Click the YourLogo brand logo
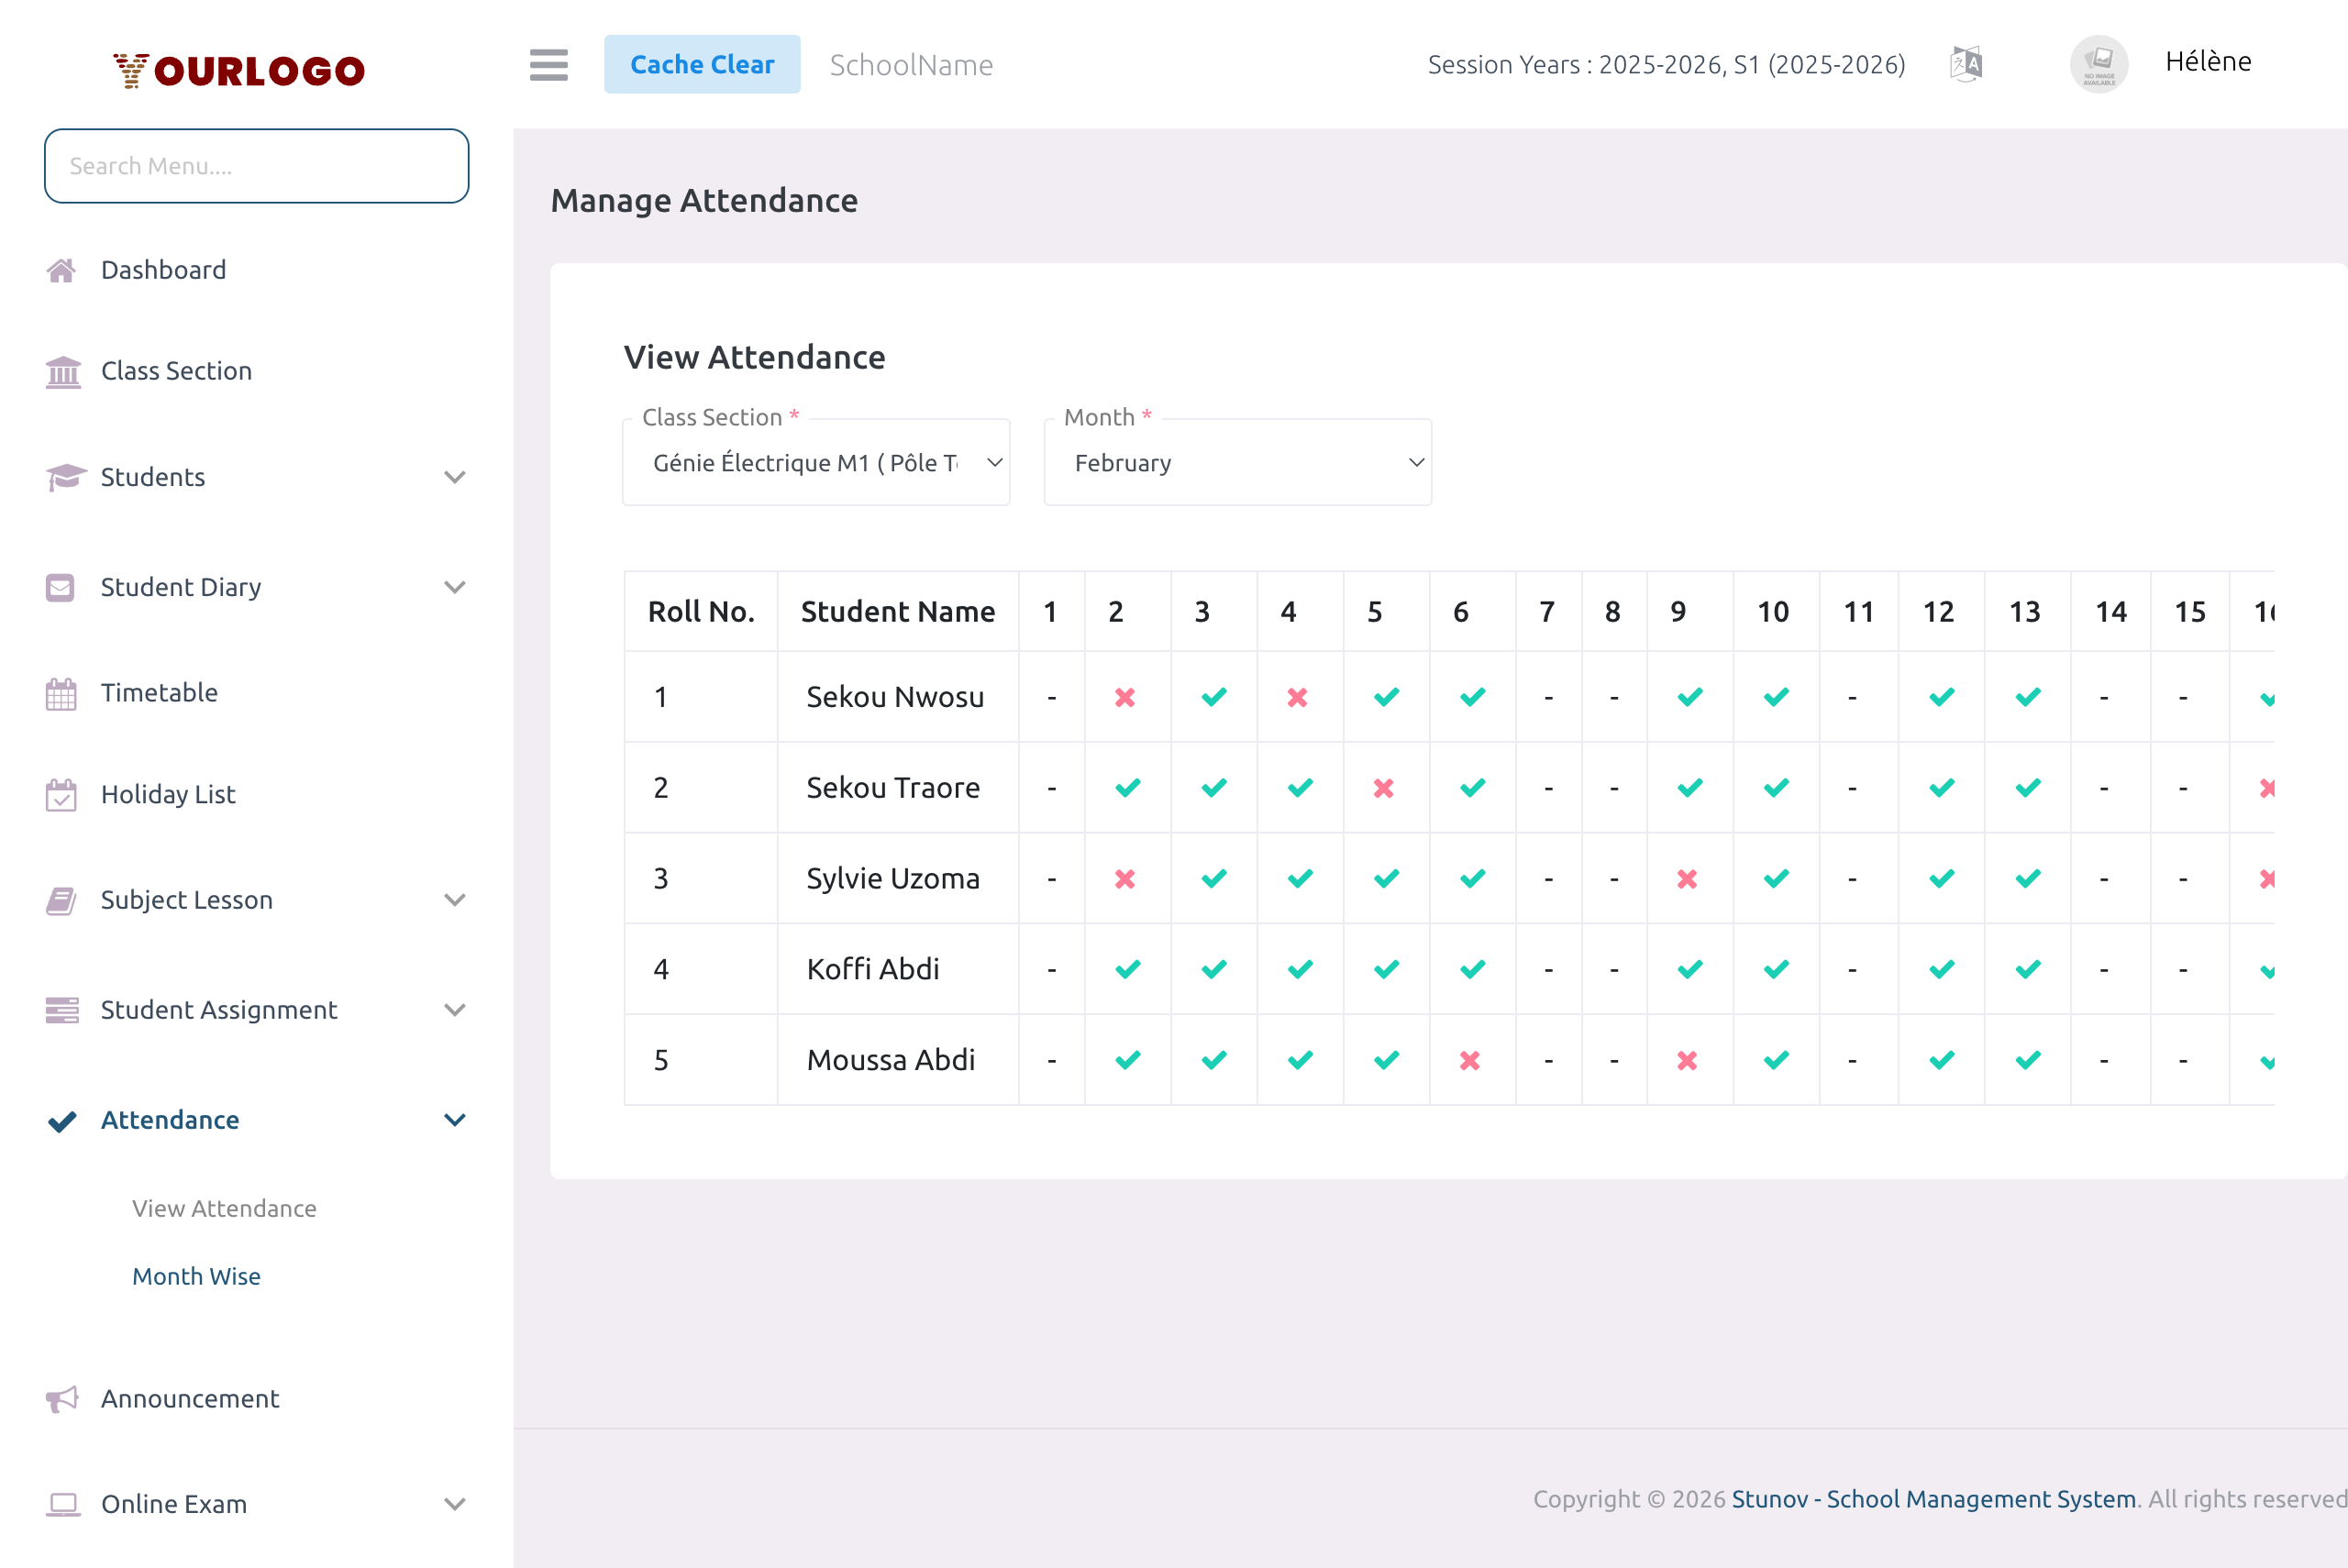2348x1568 pixels. [x=239, y=70]
